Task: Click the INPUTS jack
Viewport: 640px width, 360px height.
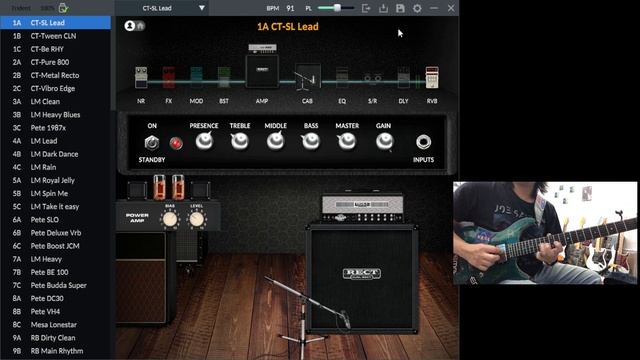Action: [x=423, y=142]
